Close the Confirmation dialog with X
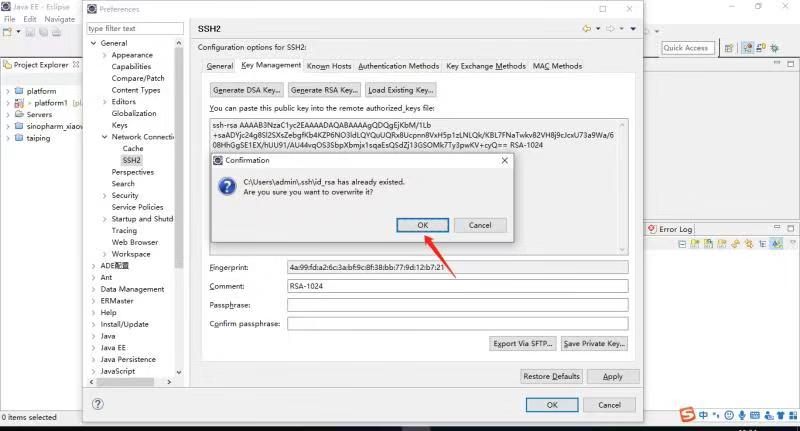This screenshot has width=800, height=431. [505, 160]
